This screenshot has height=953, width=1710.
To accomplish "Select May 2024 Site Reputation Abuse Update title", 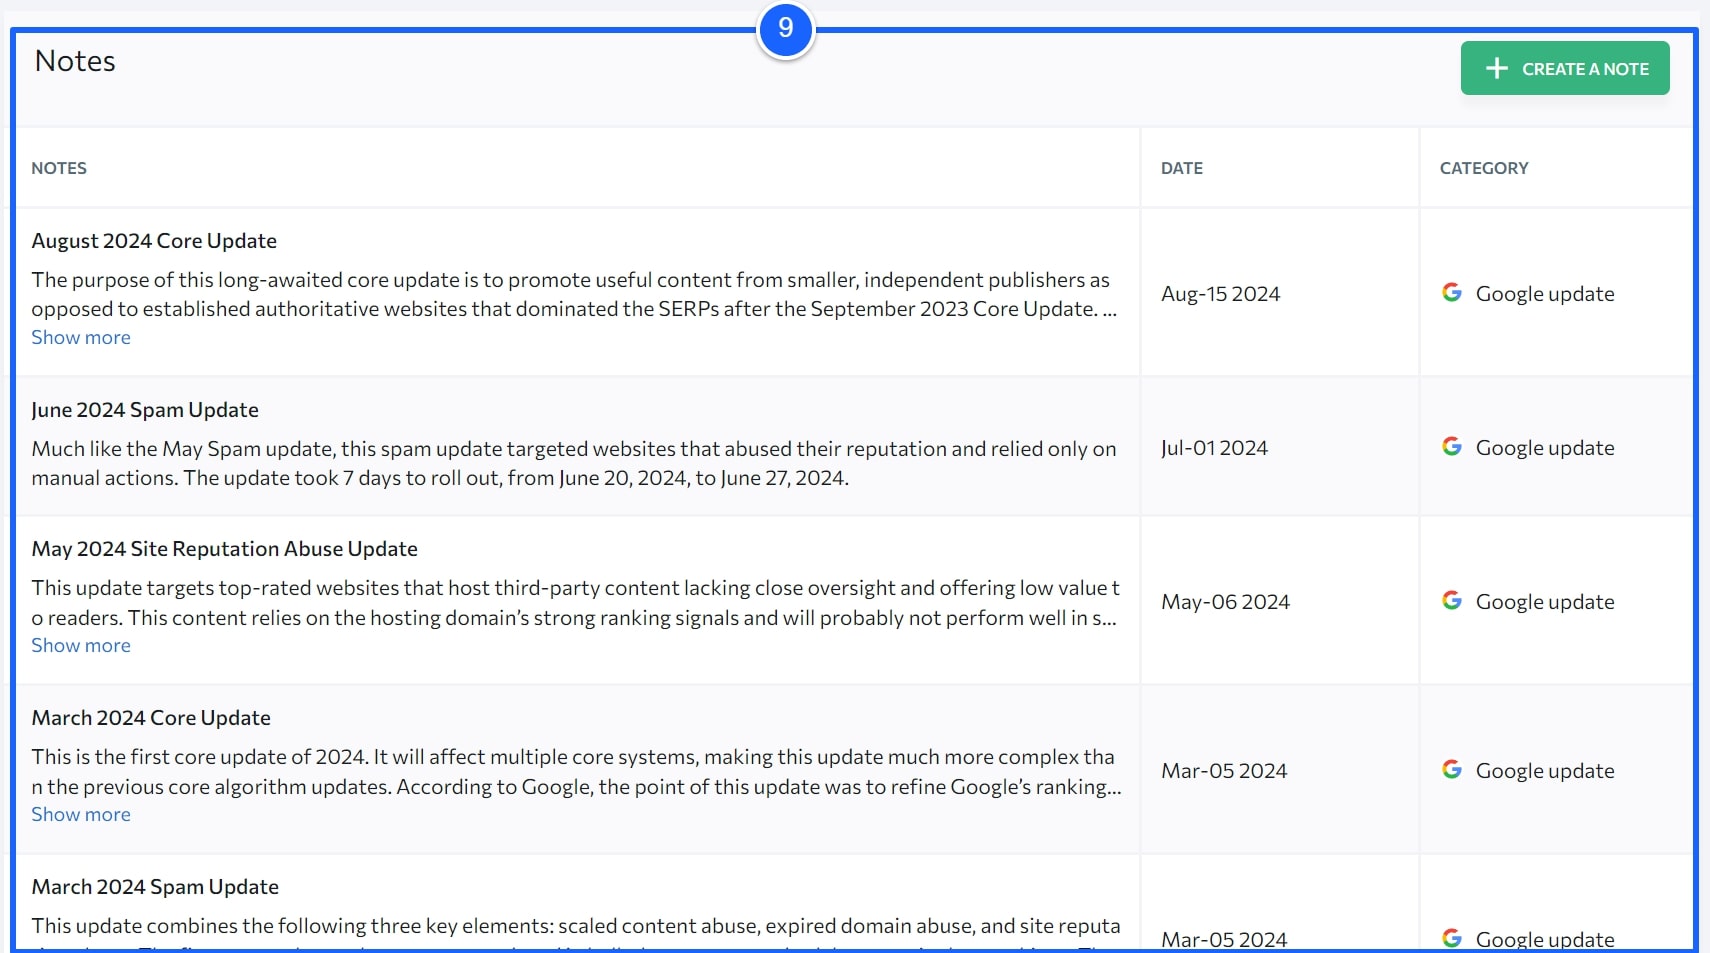I will point(225,549).
